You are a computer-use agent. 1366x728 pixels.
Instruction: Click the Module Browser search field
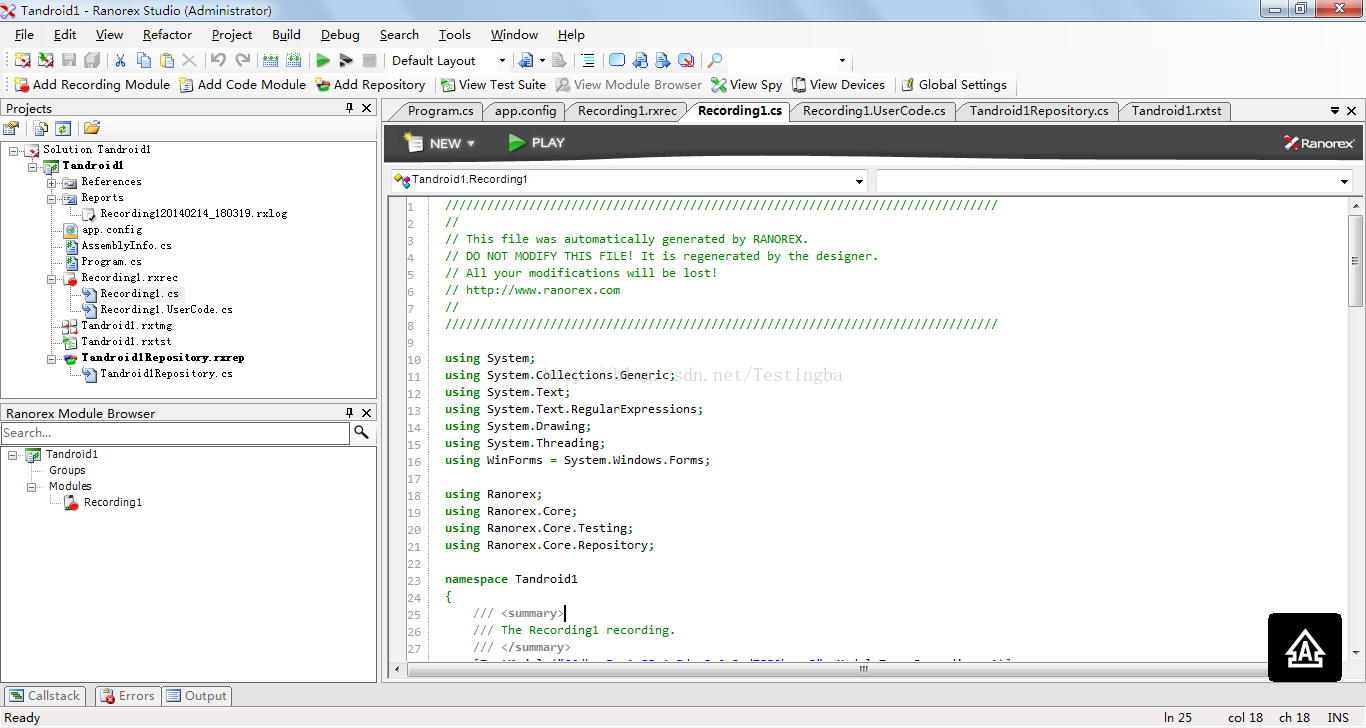coord(175,433)
